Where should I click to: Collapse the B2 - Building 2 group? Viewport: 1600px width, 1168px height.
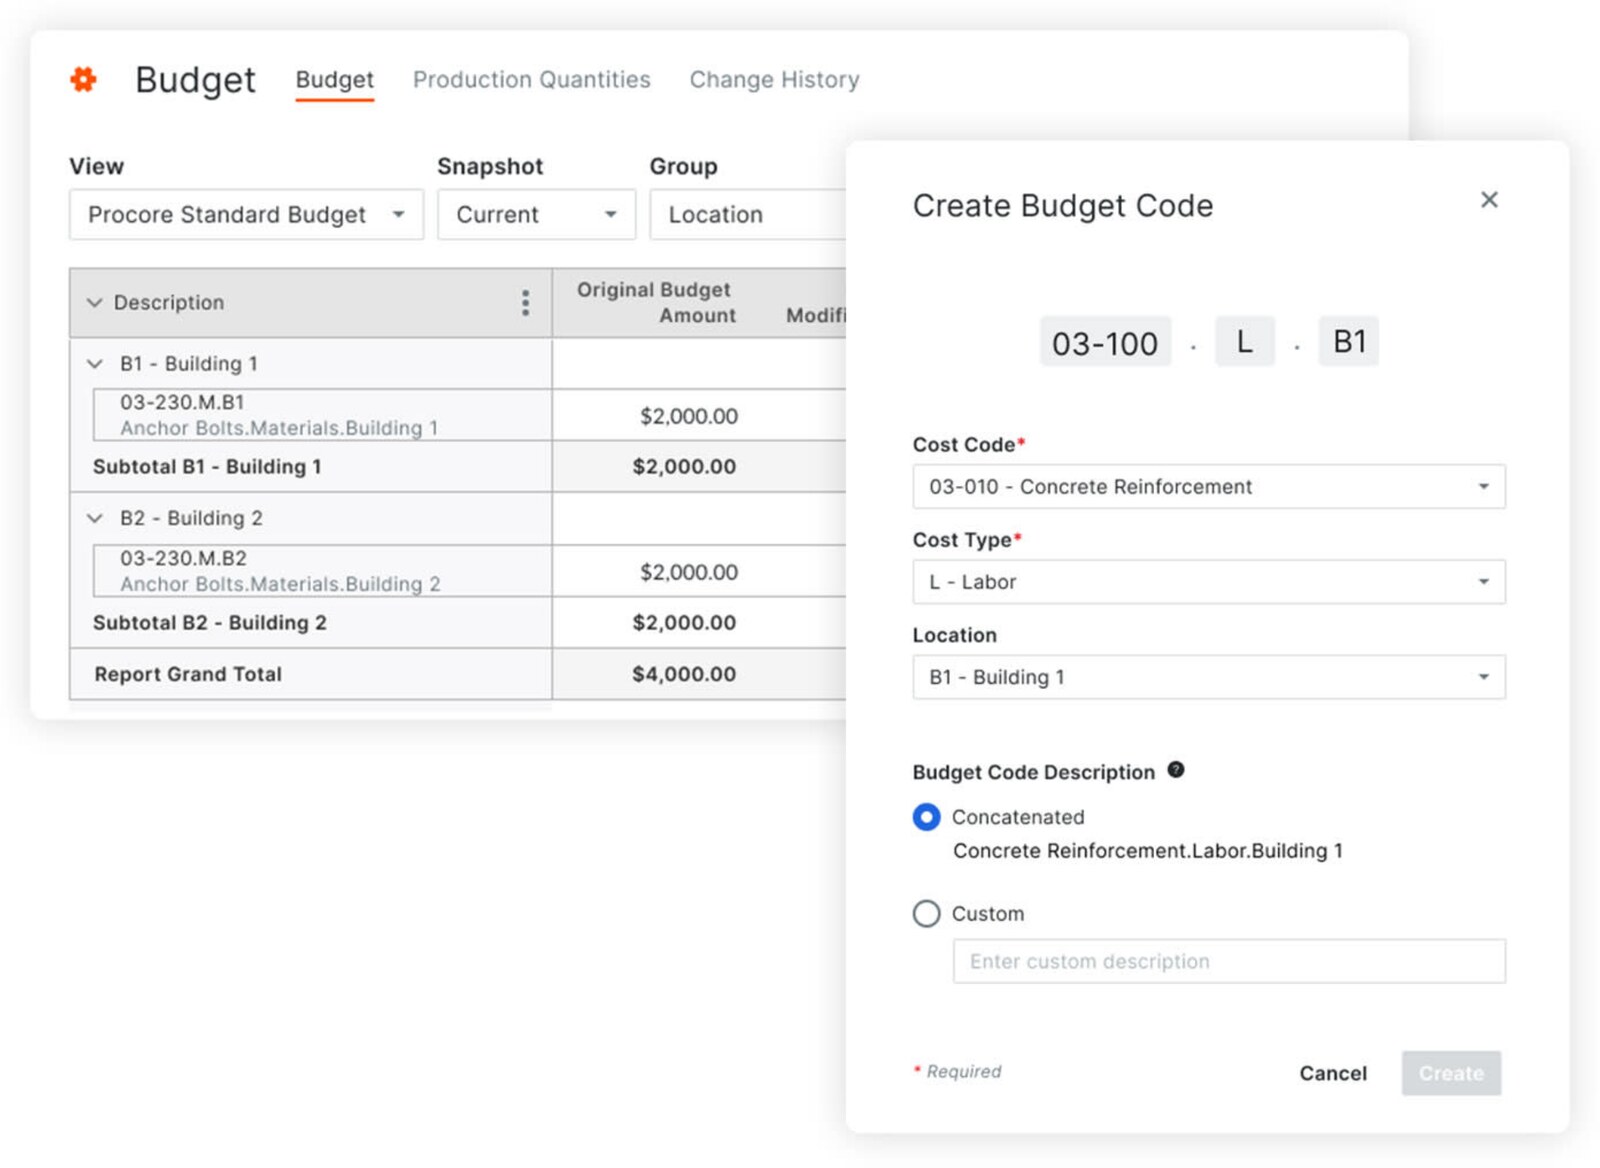coord(95,518)
